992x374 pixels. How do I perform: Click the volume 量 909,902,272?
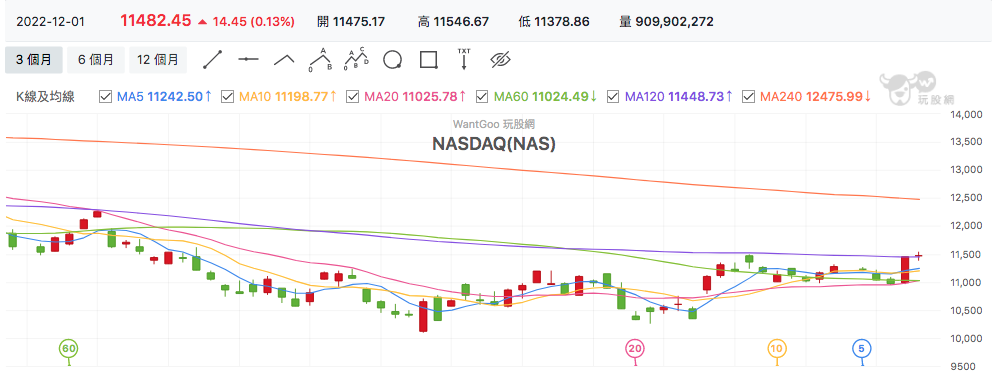666,22
